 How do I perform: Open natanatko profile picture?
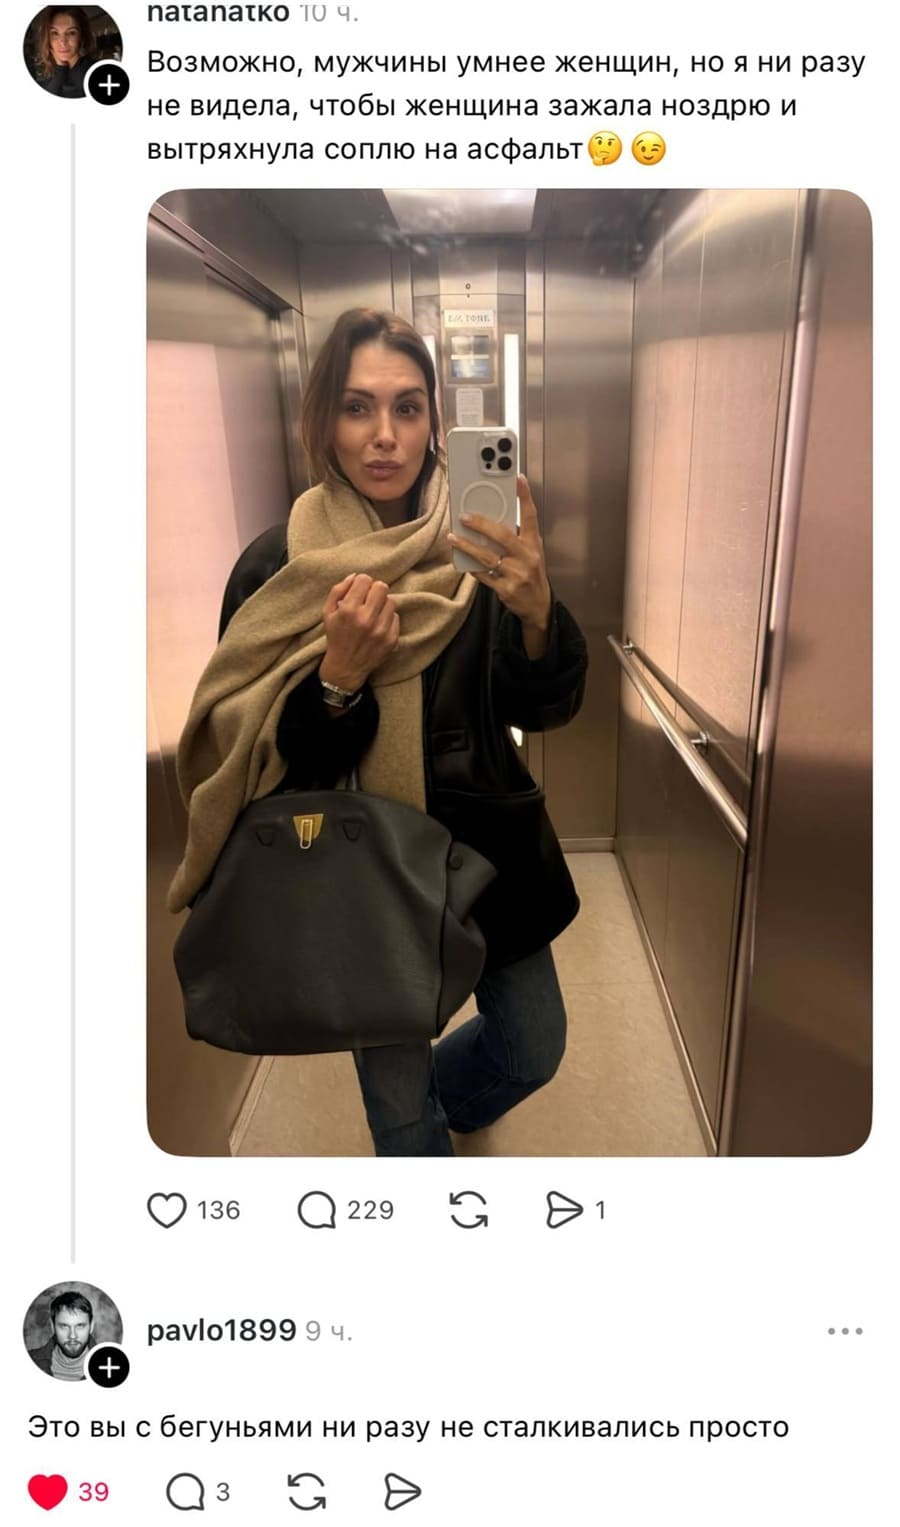click(72, 48)
